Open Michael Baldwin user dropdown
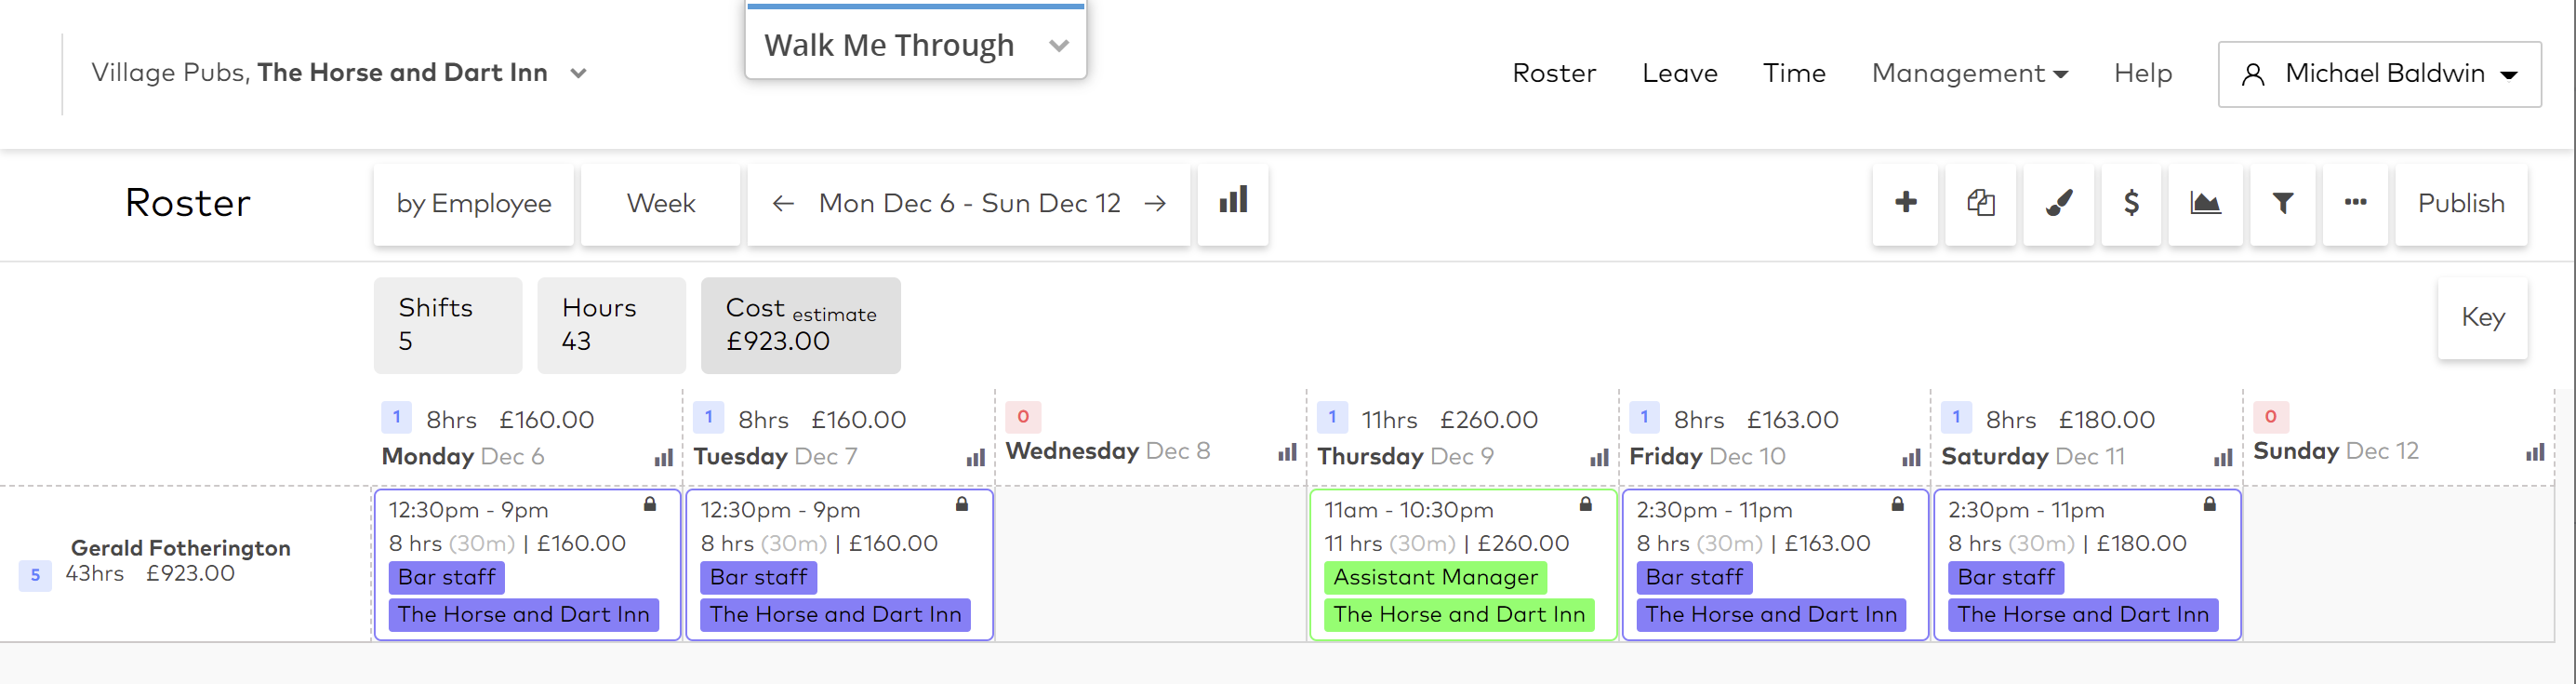The image size is (2576, 684). pyautogui.click(x=2379, y=74)
